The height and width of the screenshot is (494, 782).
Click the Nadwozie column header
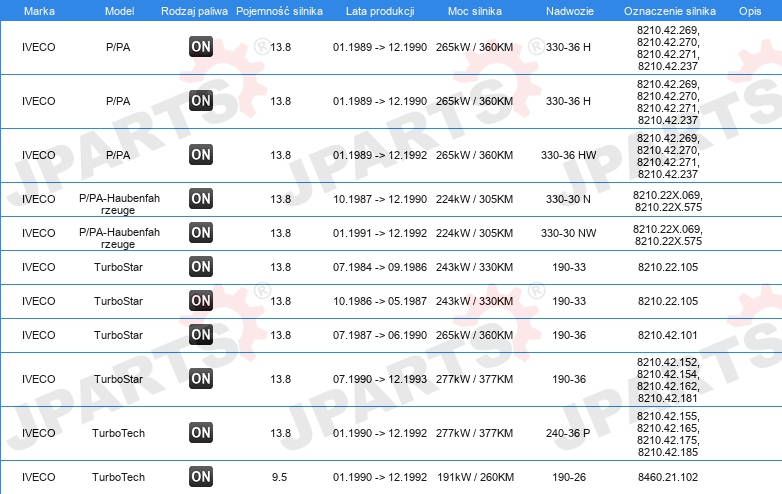click(x=570, y=11)
